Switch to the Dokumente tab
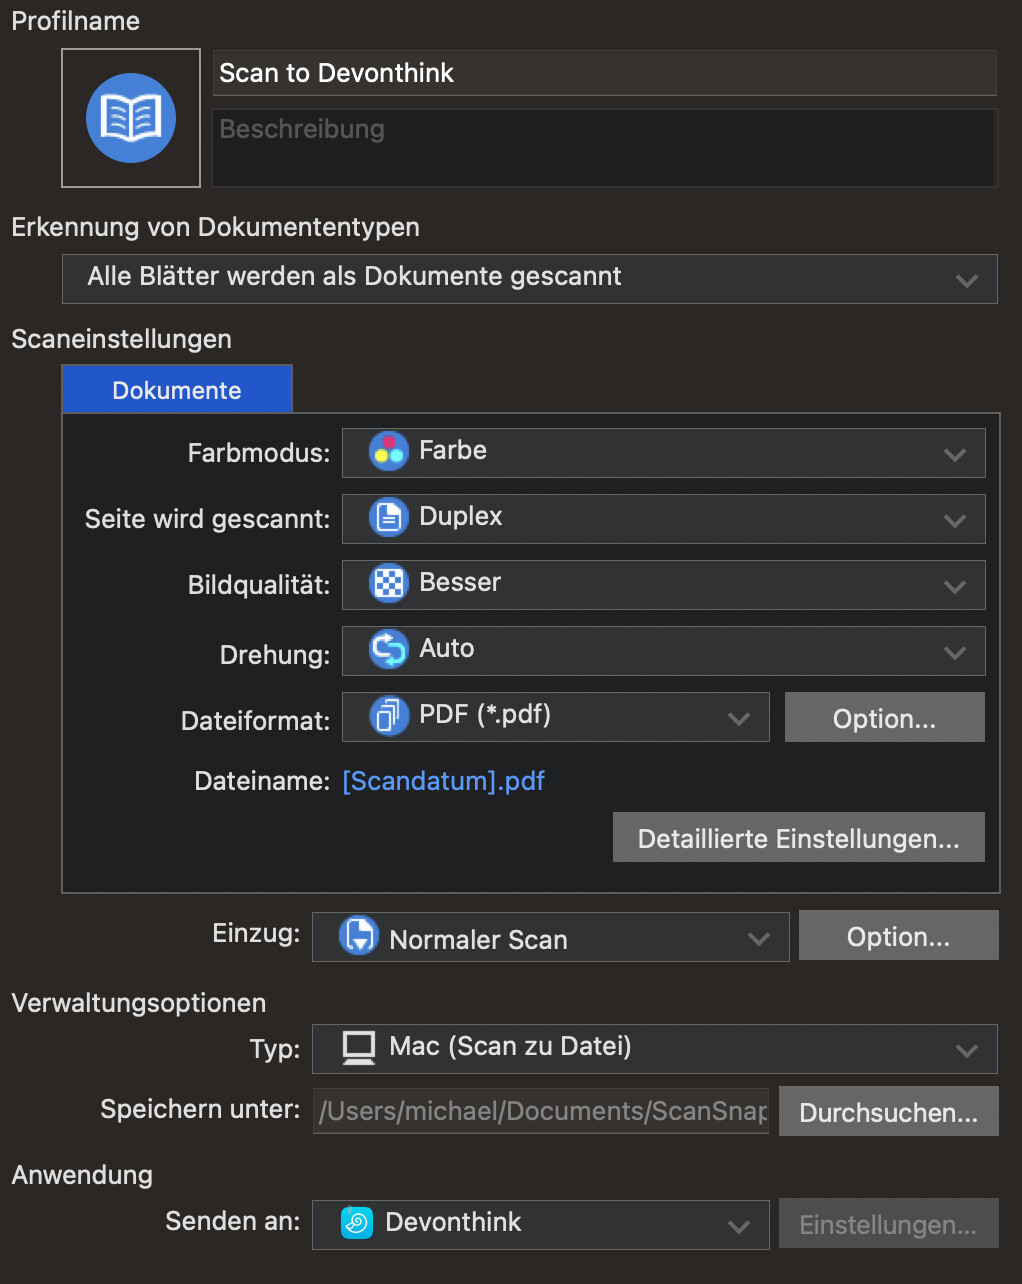Screen dimensions: 1022x1284 tap(177, 390)
